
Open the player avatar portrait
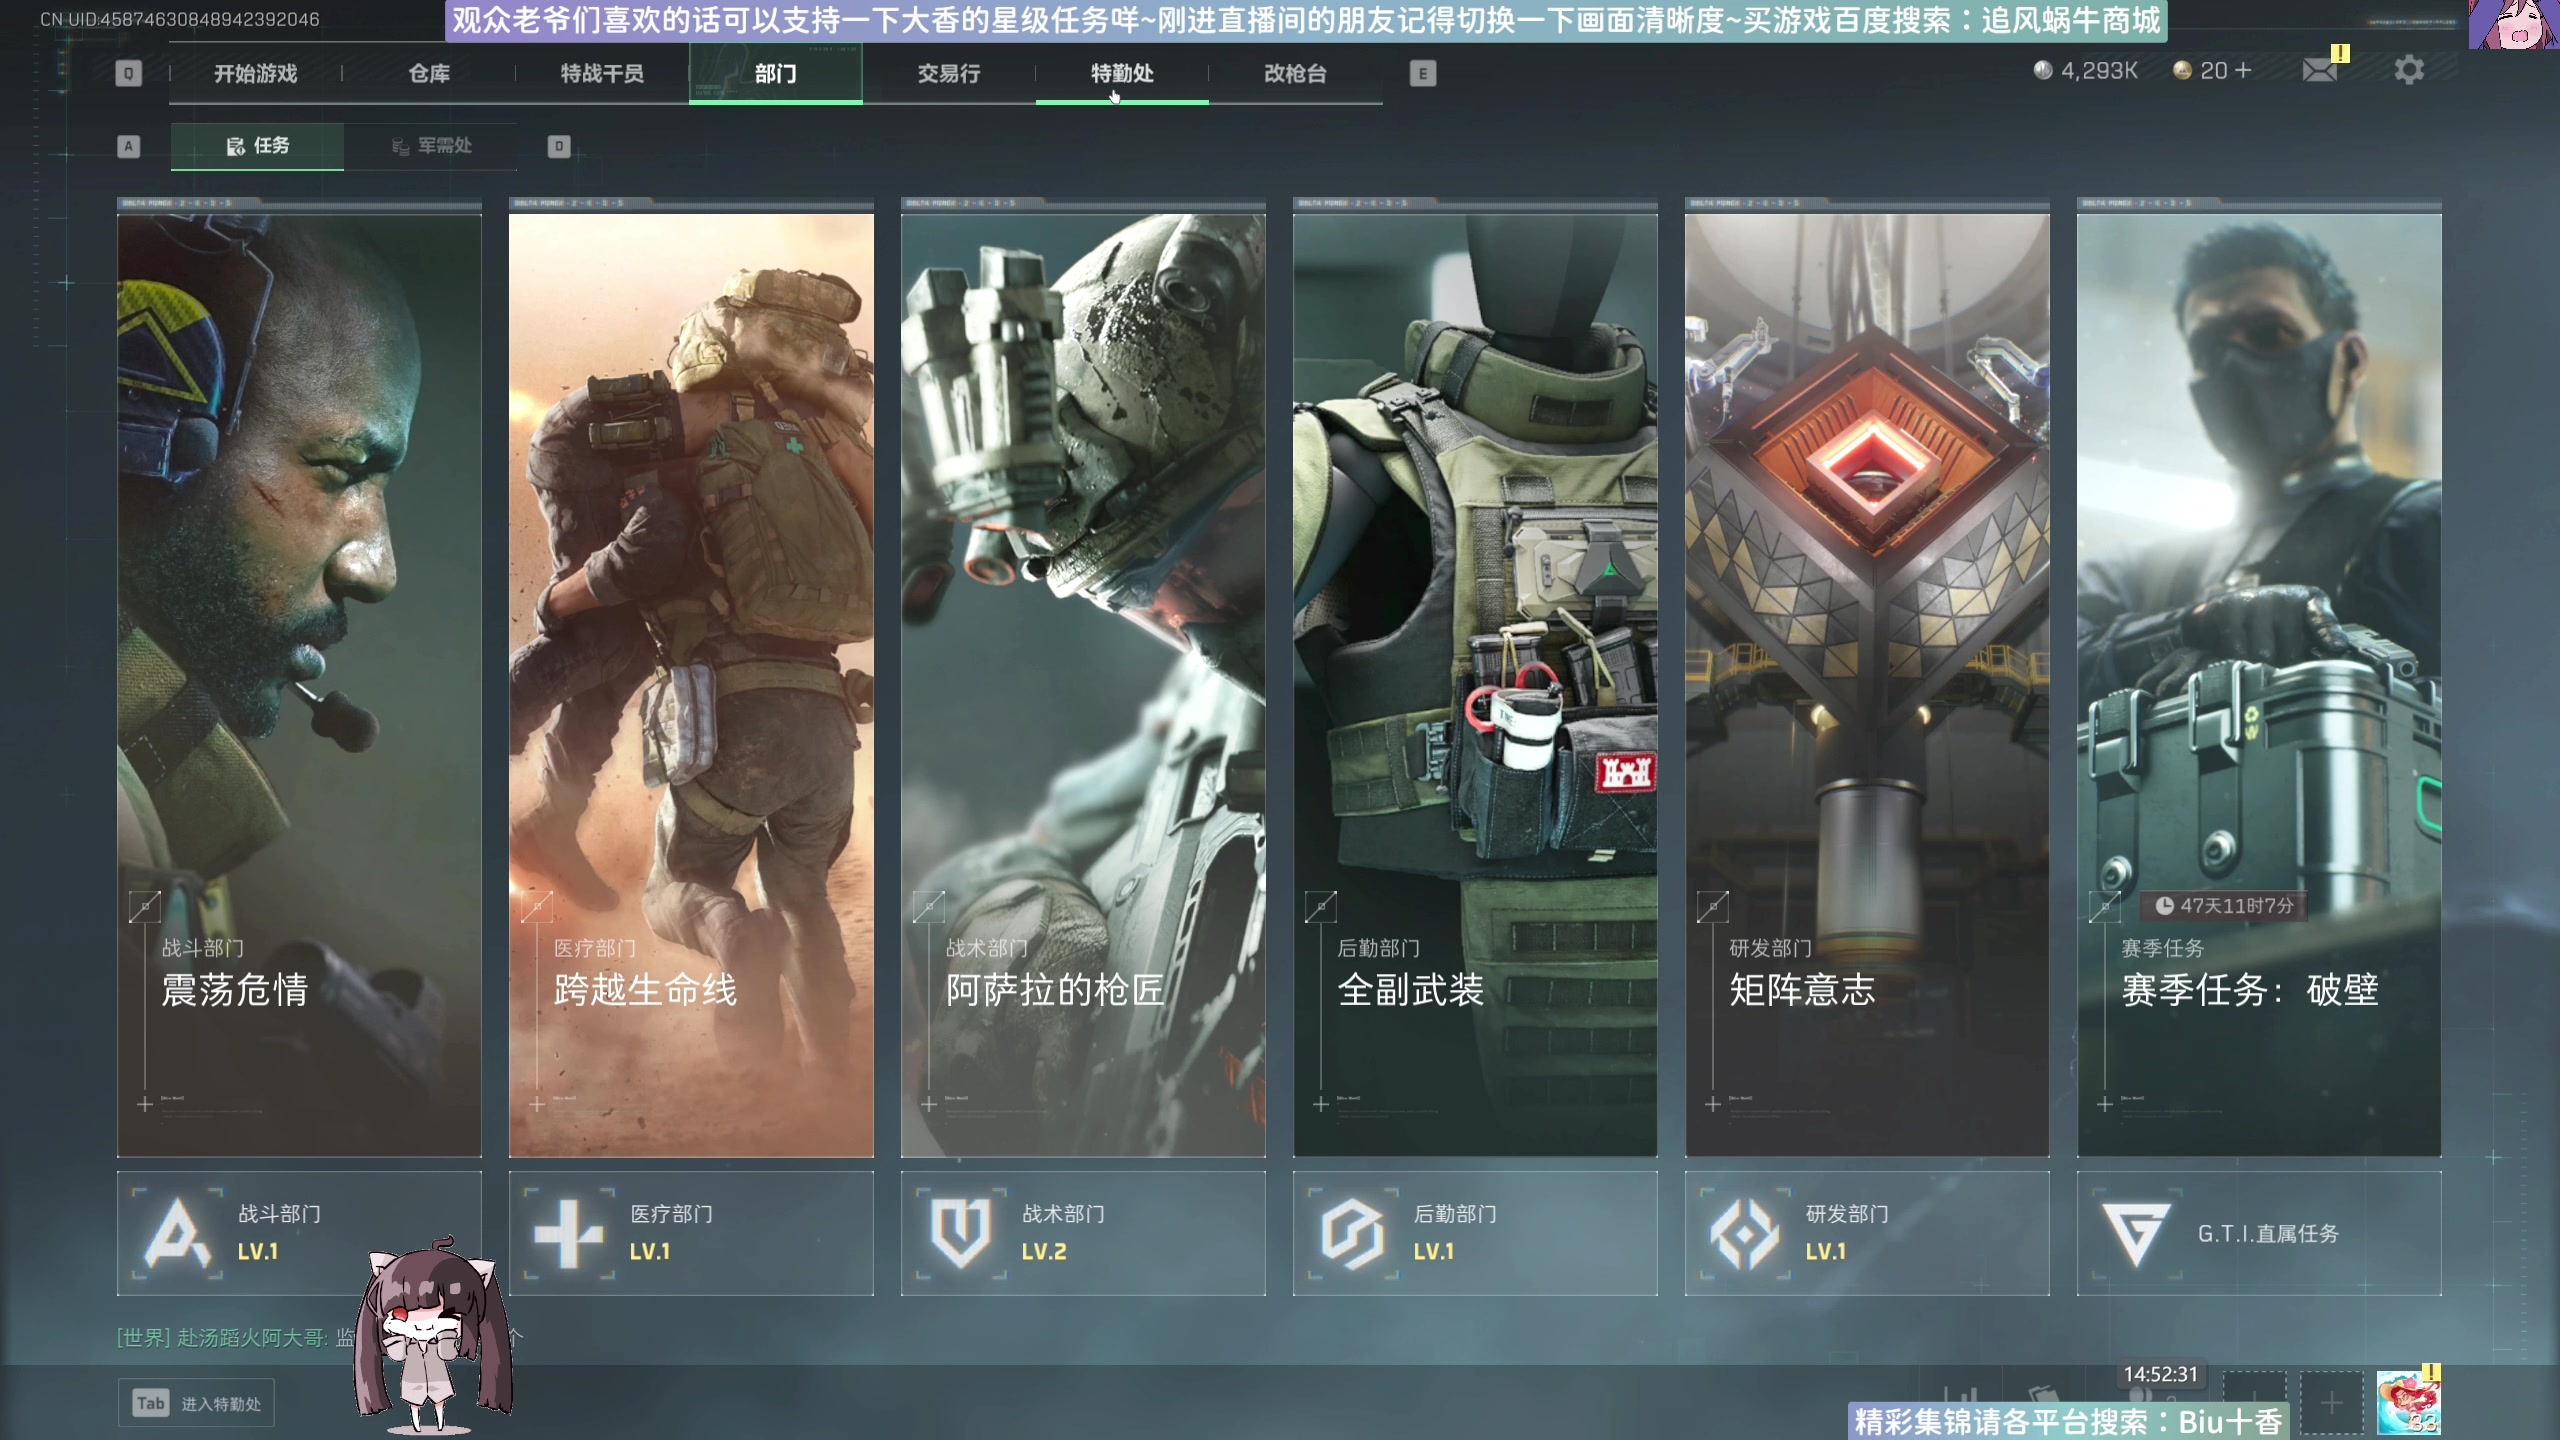click(2408, 1403)
